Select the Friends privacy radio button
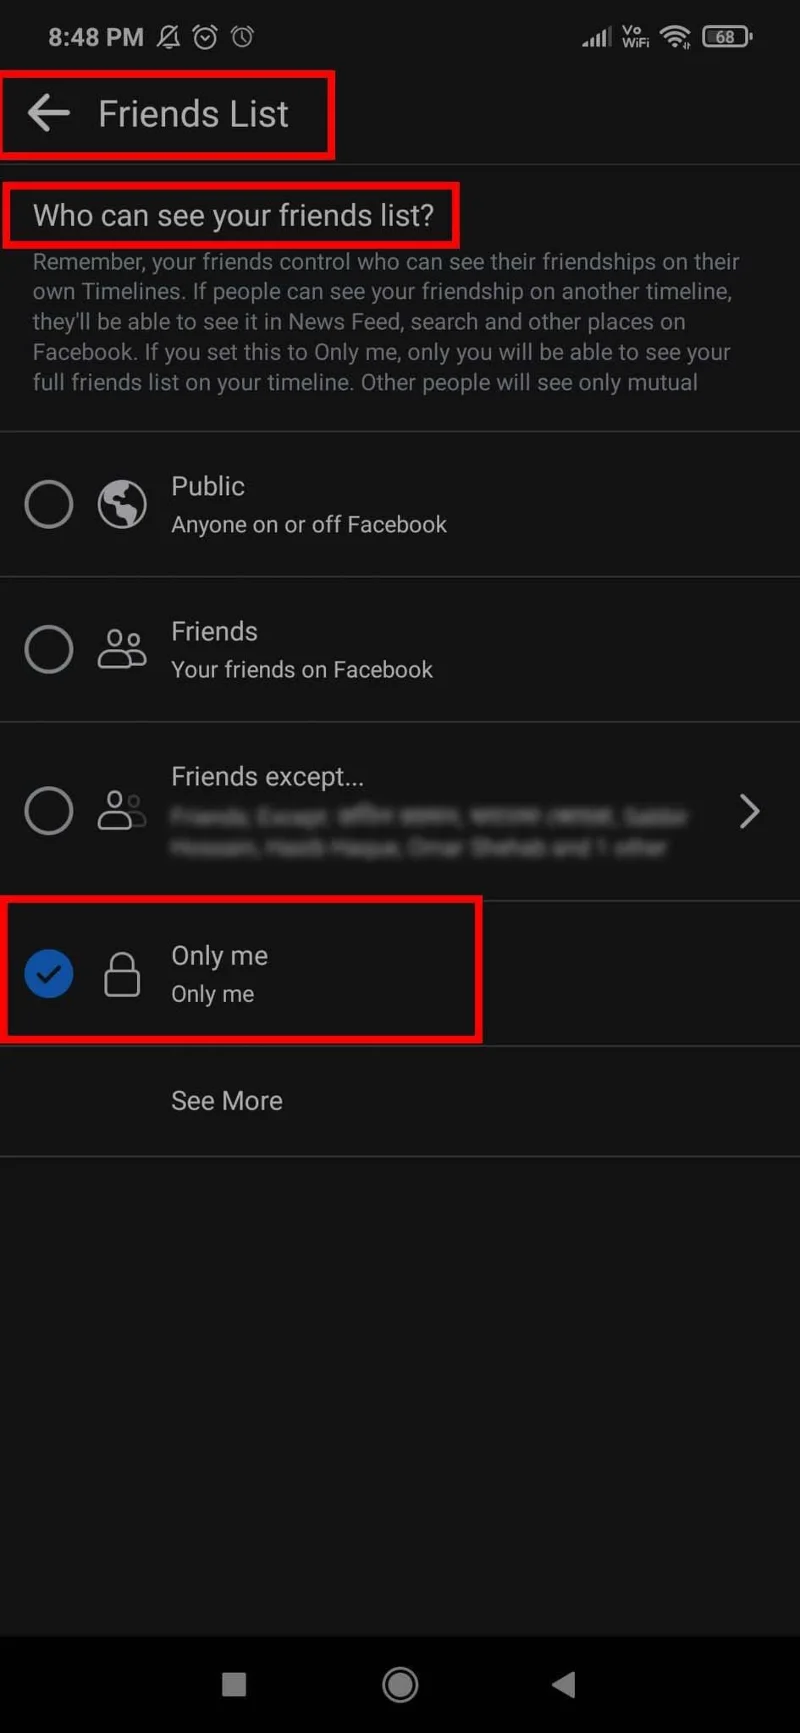This screenshot has height=1733, width=800. (x=48, y=649)
